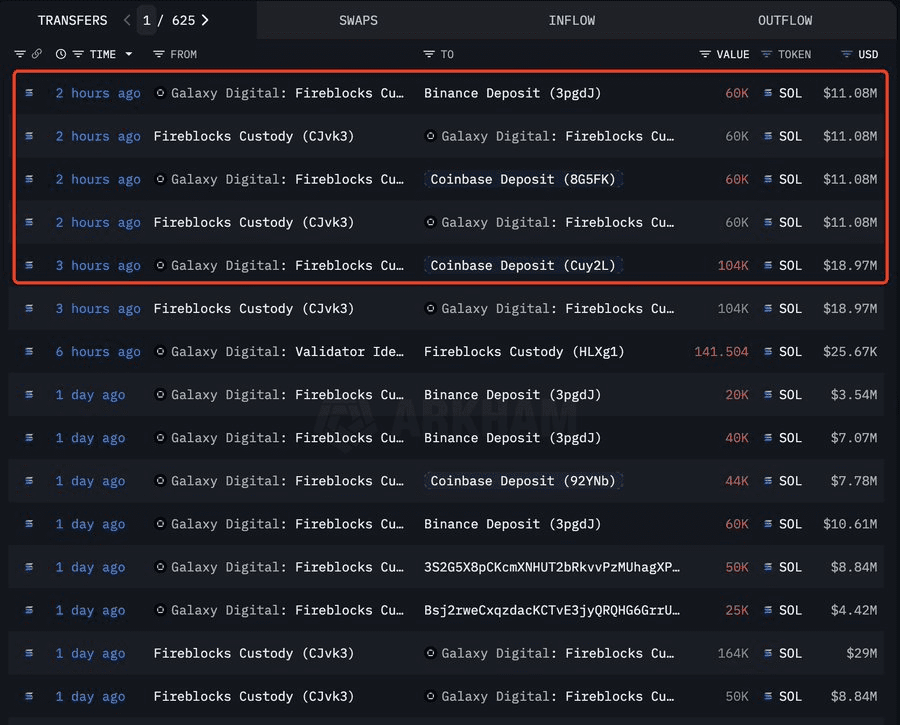Open the USD filter options
Screen dimensions: 900x725
pyautogui.click(x=846, y=54)
